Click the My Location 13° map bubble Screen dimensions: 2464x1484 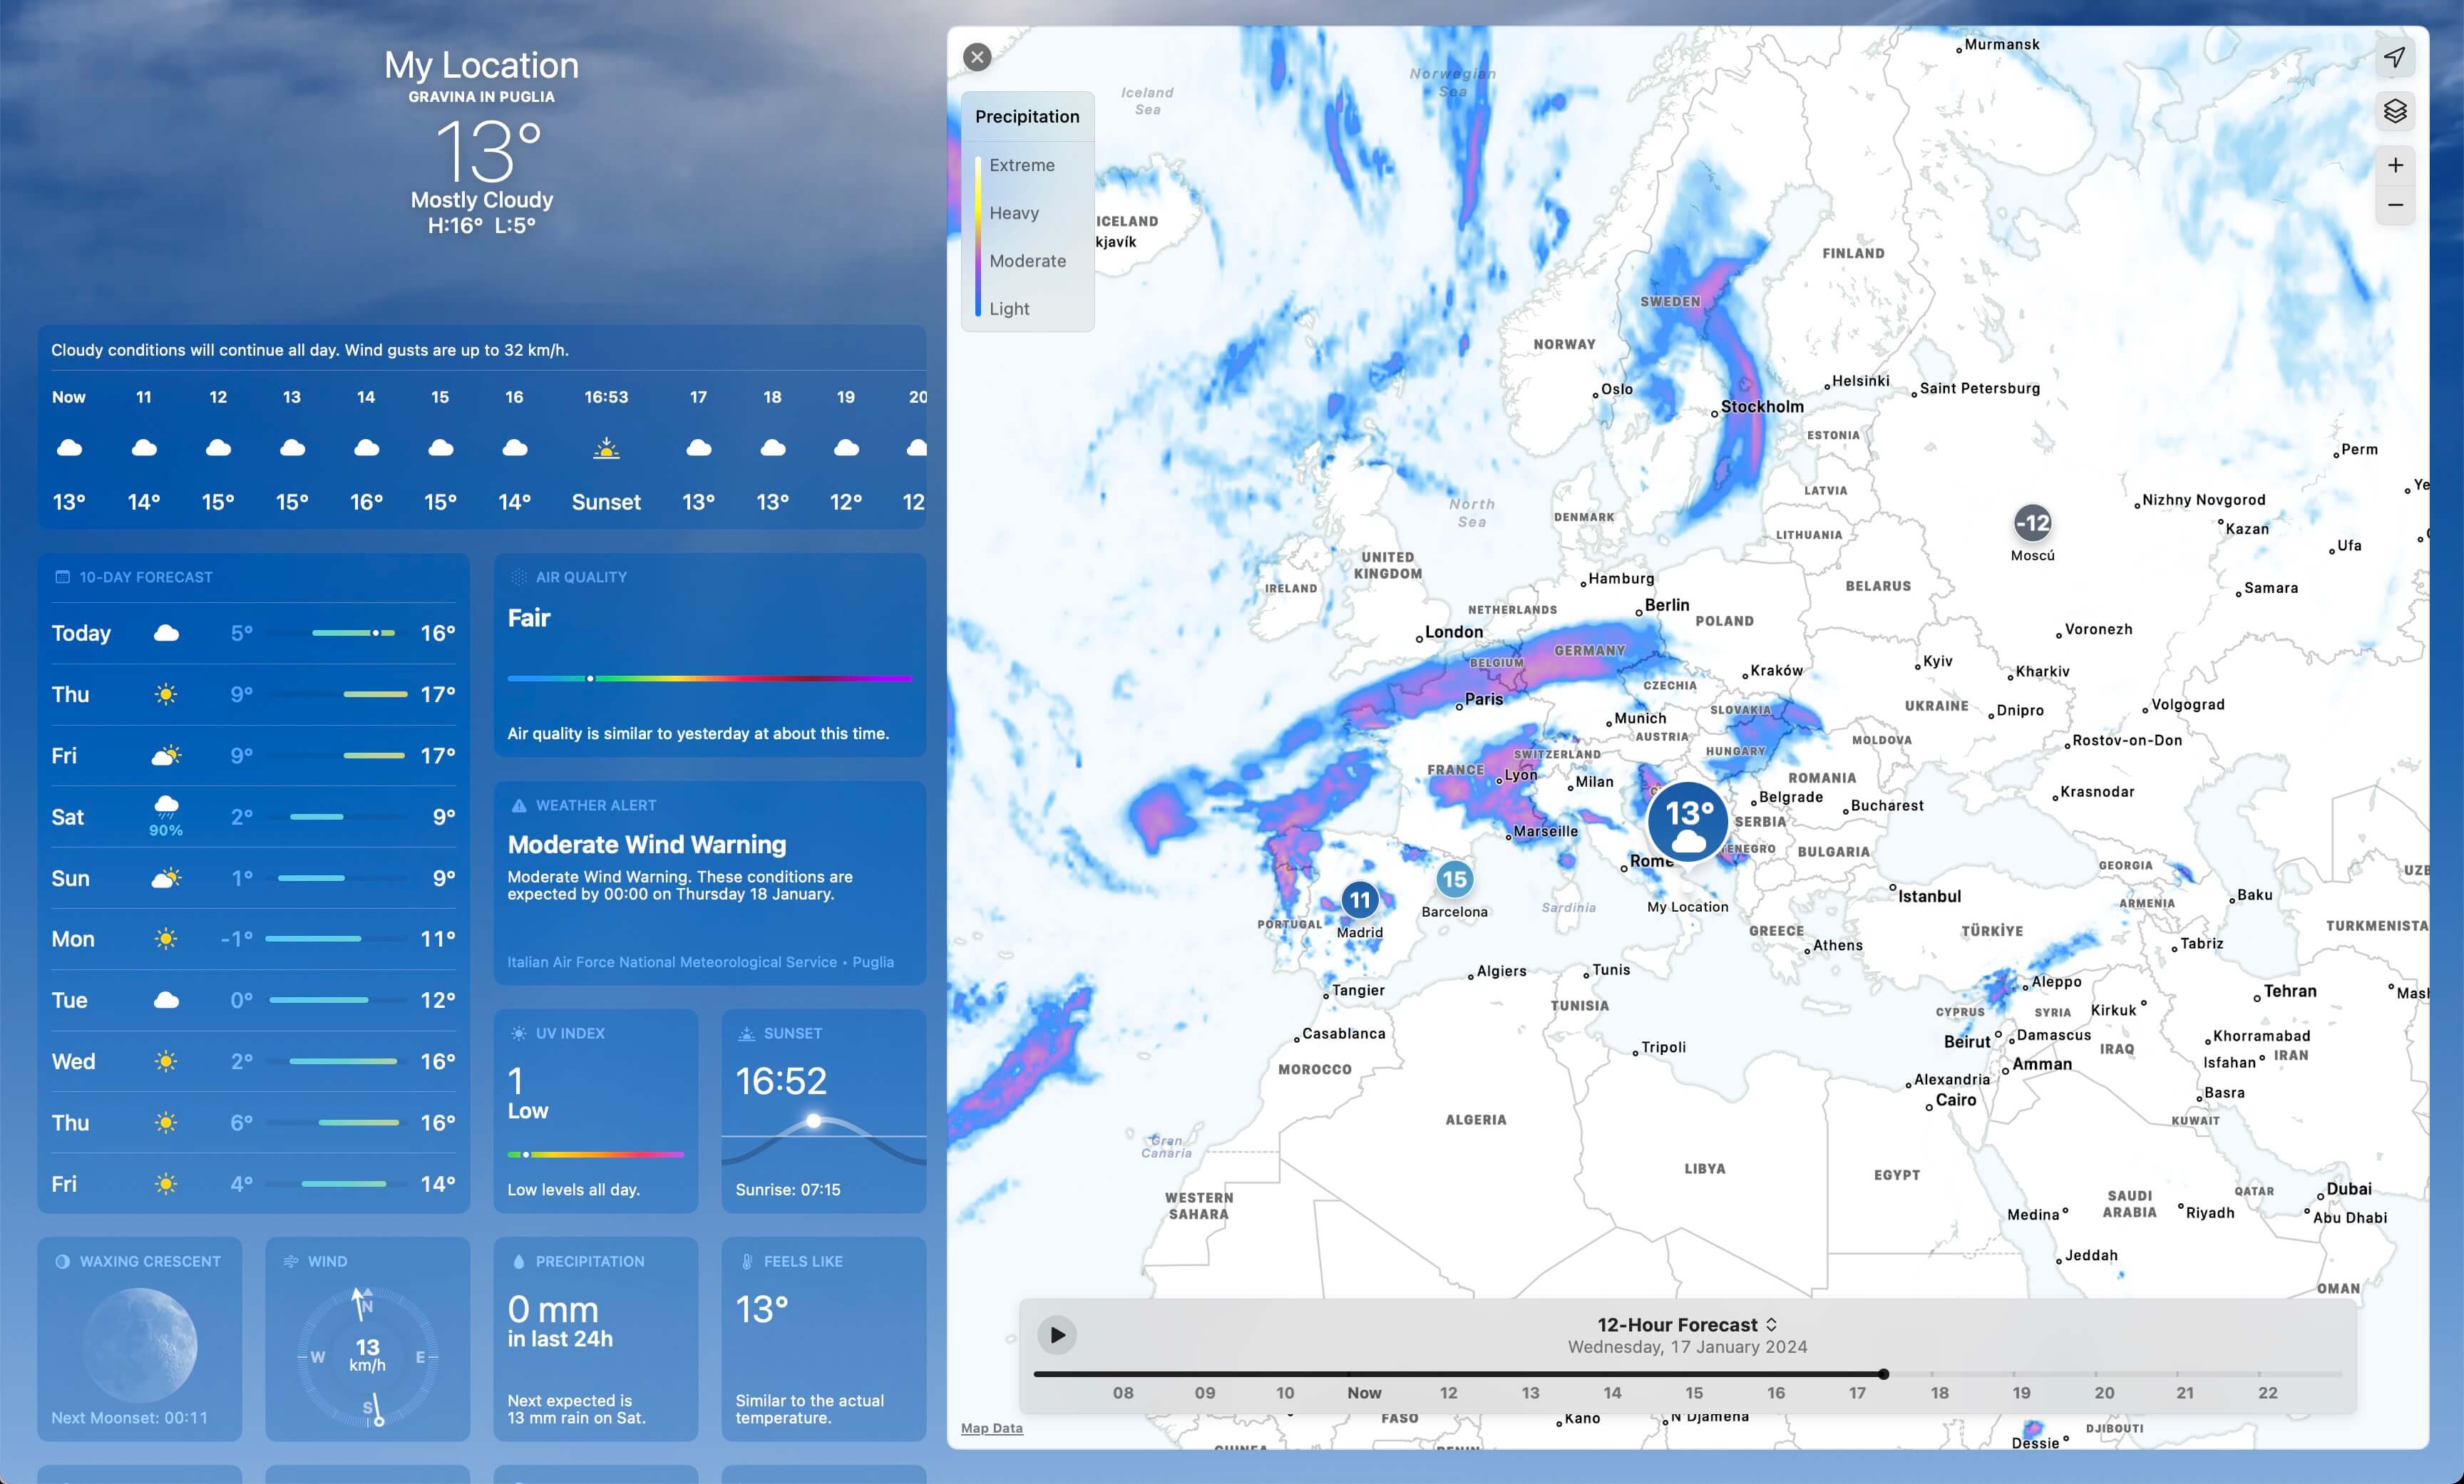(1687, 822)
